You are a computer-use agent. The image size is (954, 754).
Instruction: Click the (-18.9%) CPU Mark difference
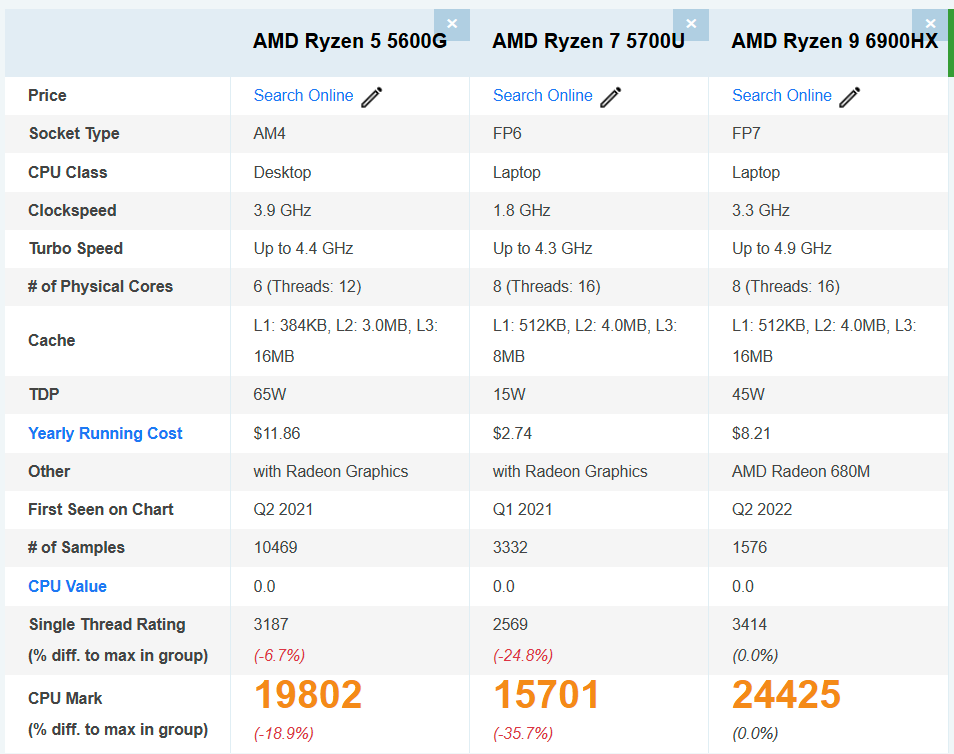click(284, 733)
